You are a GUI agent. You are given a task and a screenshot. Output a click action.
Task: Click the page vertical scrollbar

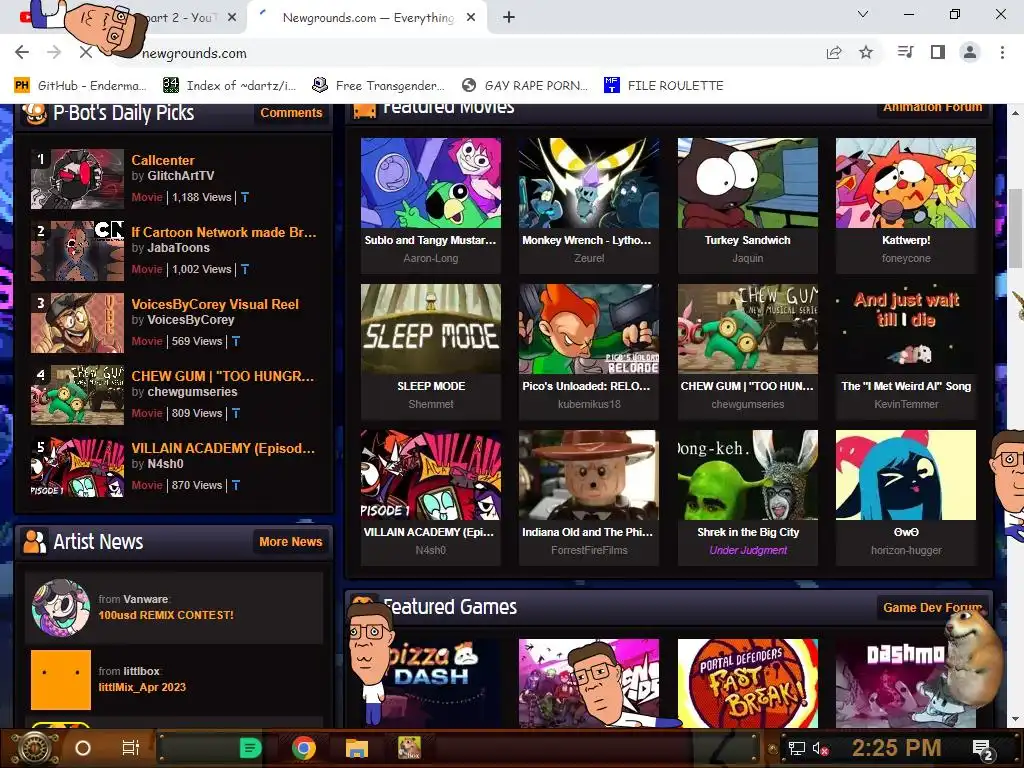[x=1016, y=230]
